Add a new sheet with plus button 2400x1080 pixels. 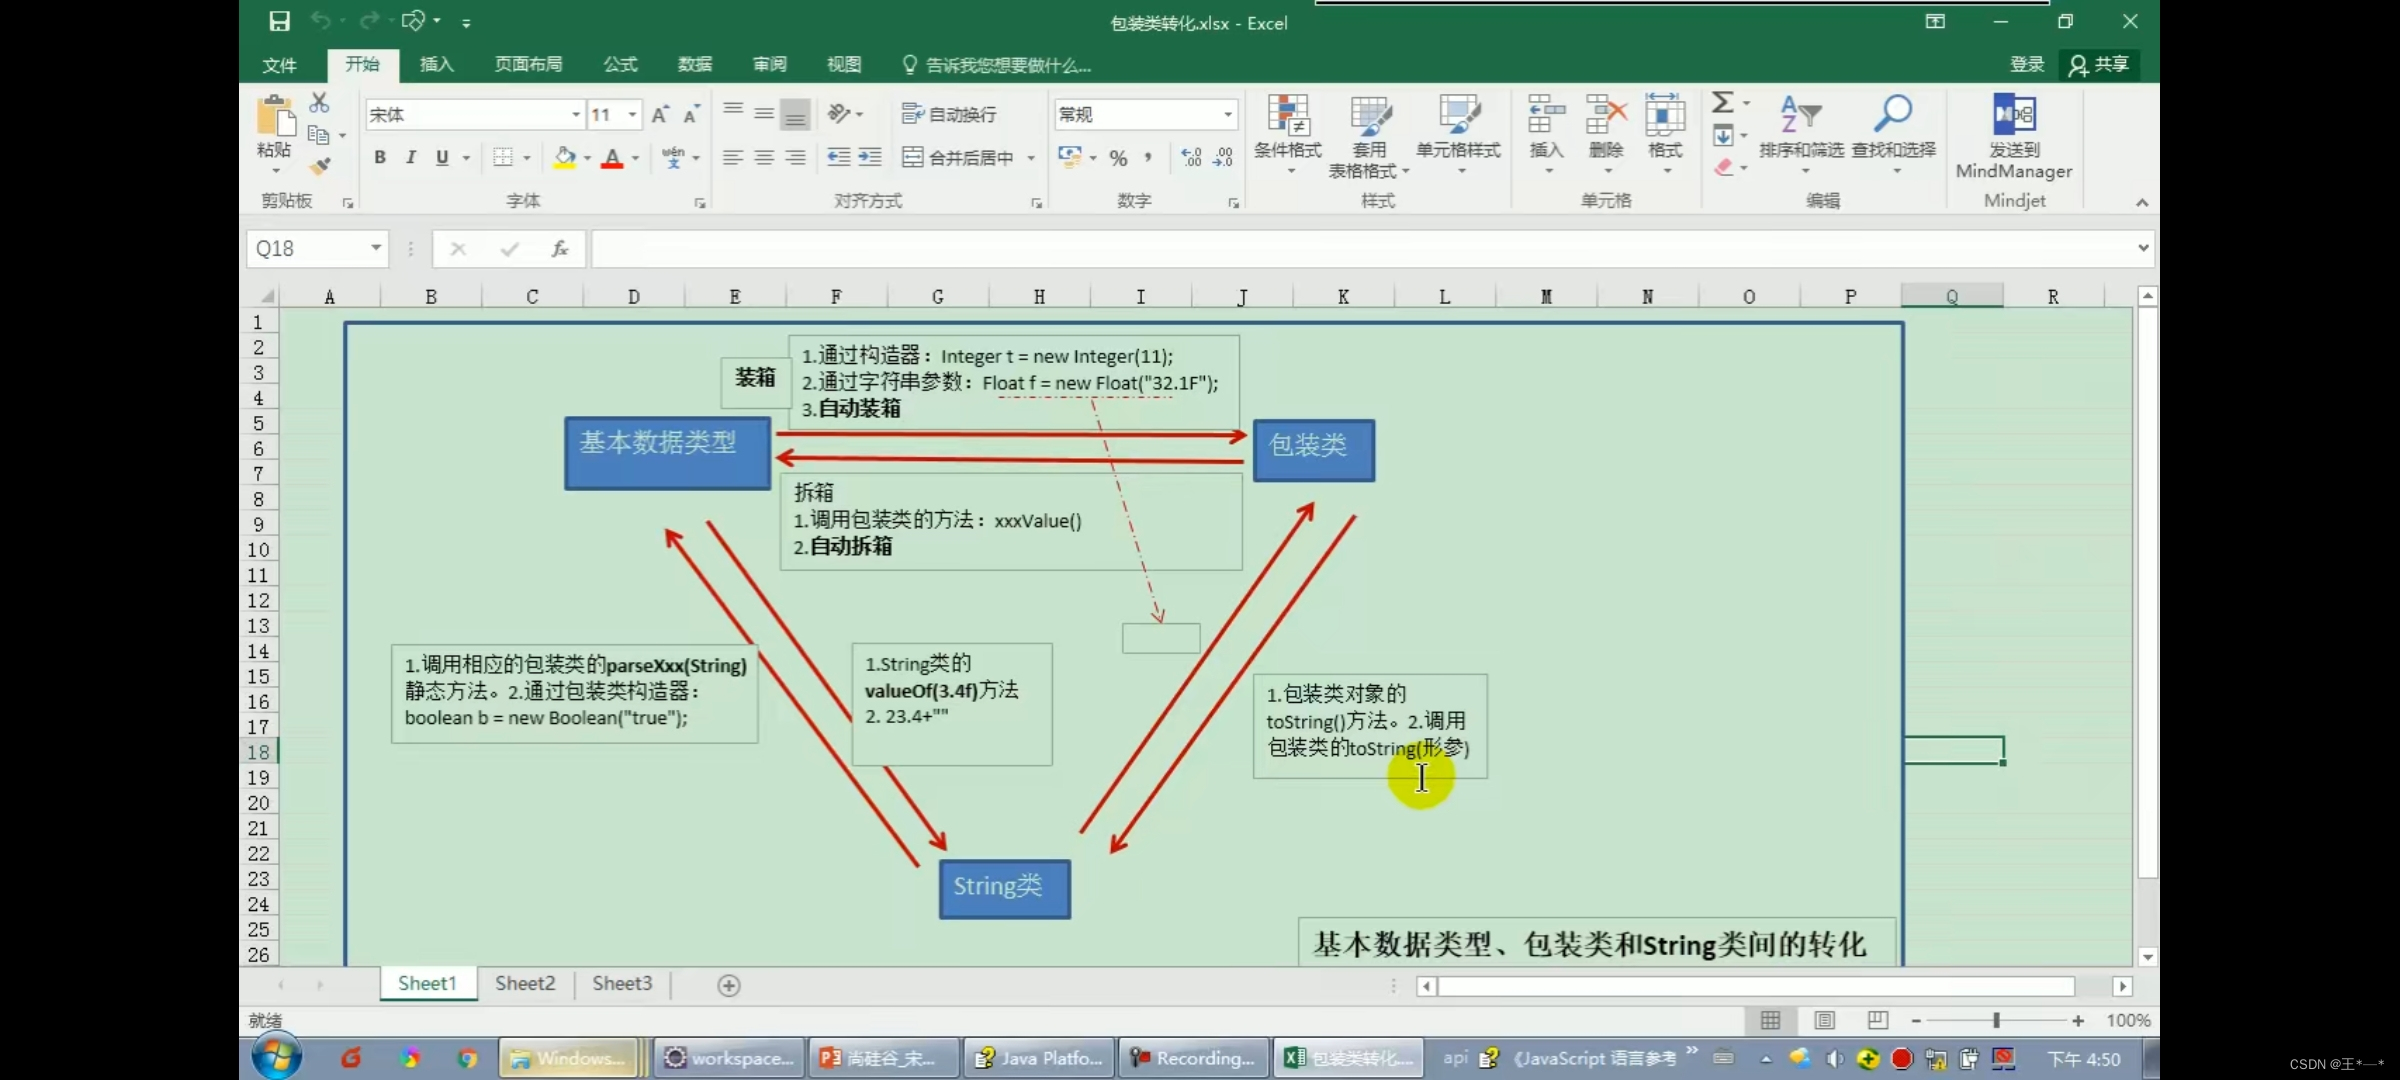729,986
